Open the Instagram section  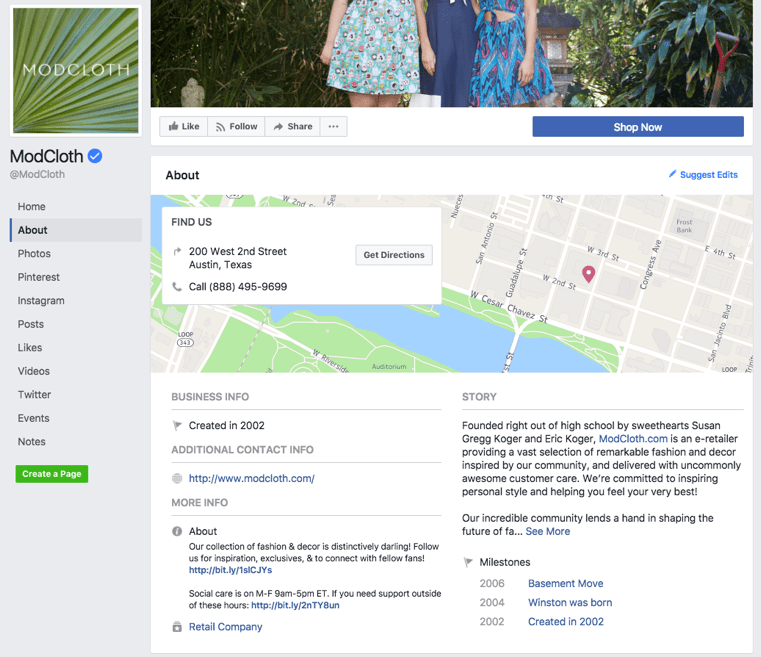41,301
